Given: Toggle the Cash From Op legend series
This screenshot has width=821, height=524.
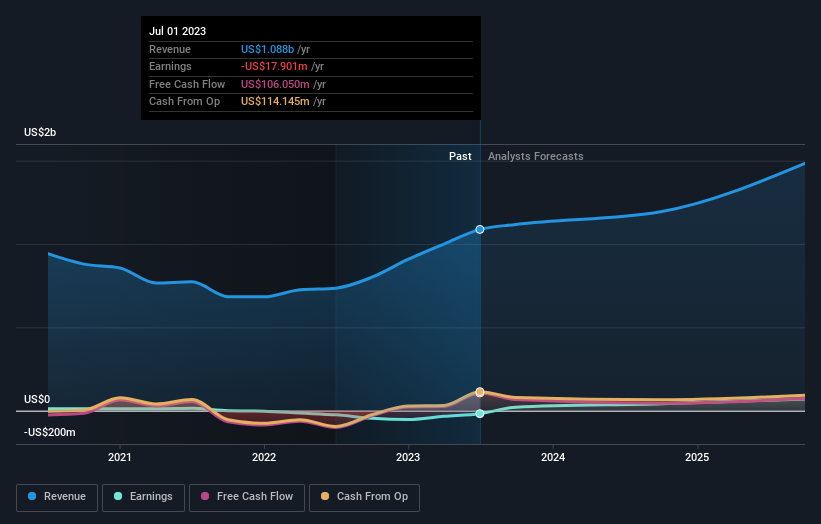Looking at the screenshot, I should (x=364, y=497).
